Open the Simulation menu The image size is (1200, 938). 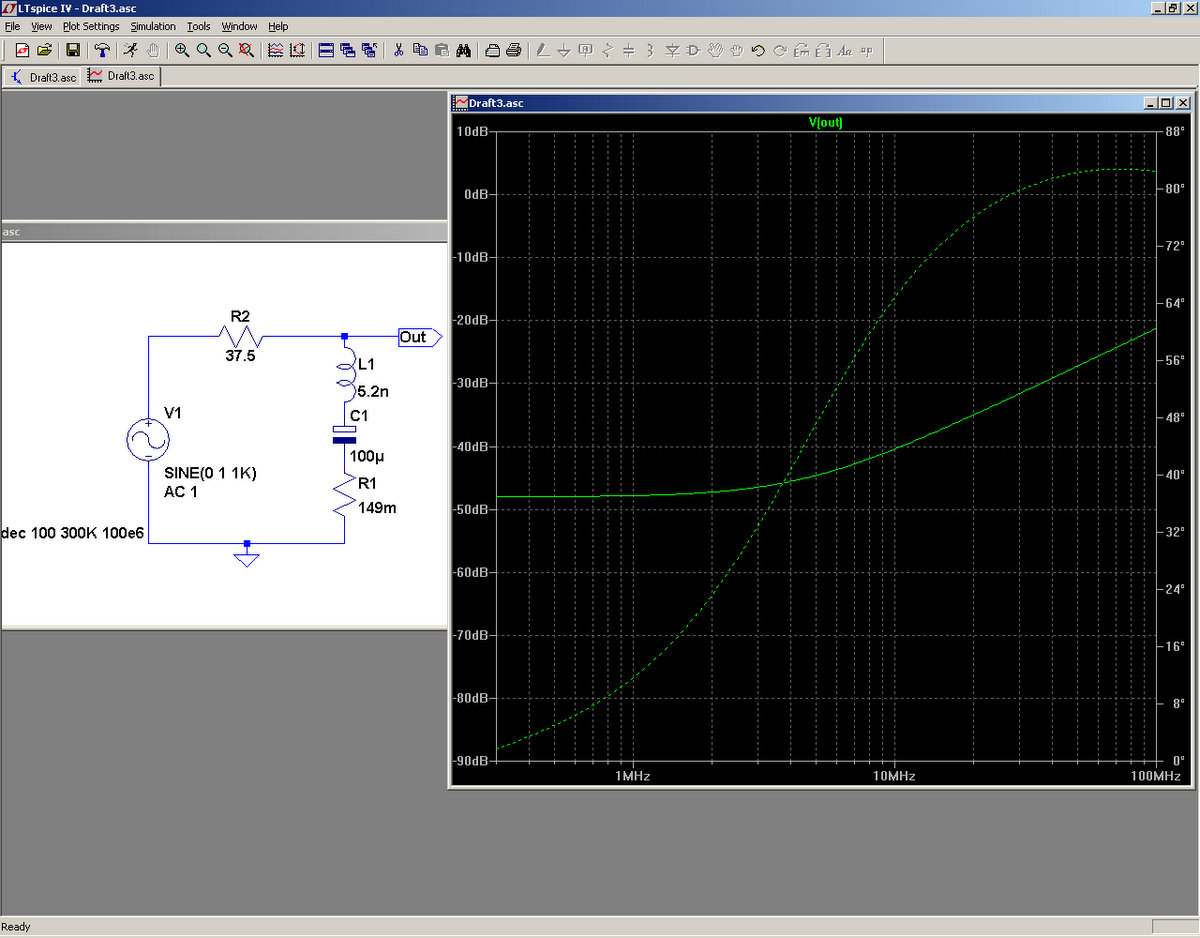tap(153, 26)
